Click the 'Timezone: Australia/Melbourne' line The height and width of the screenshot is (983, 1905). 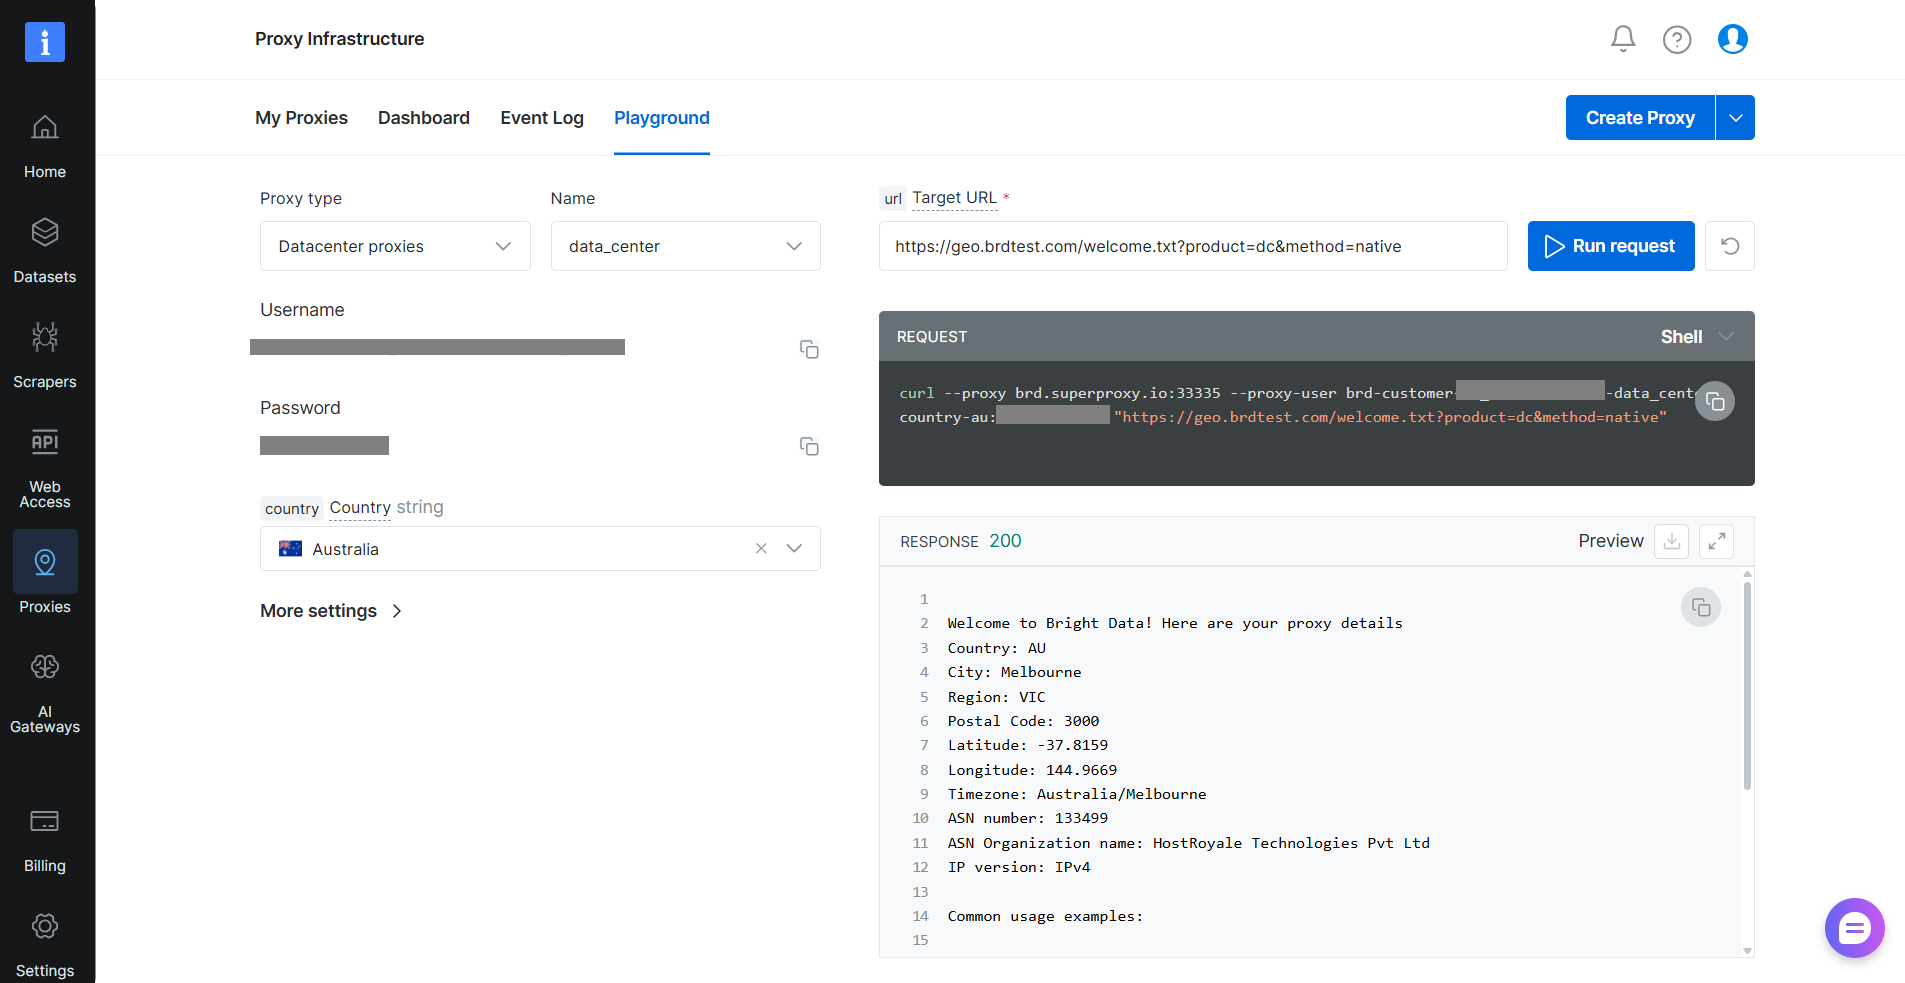(x=1077, y=794)
